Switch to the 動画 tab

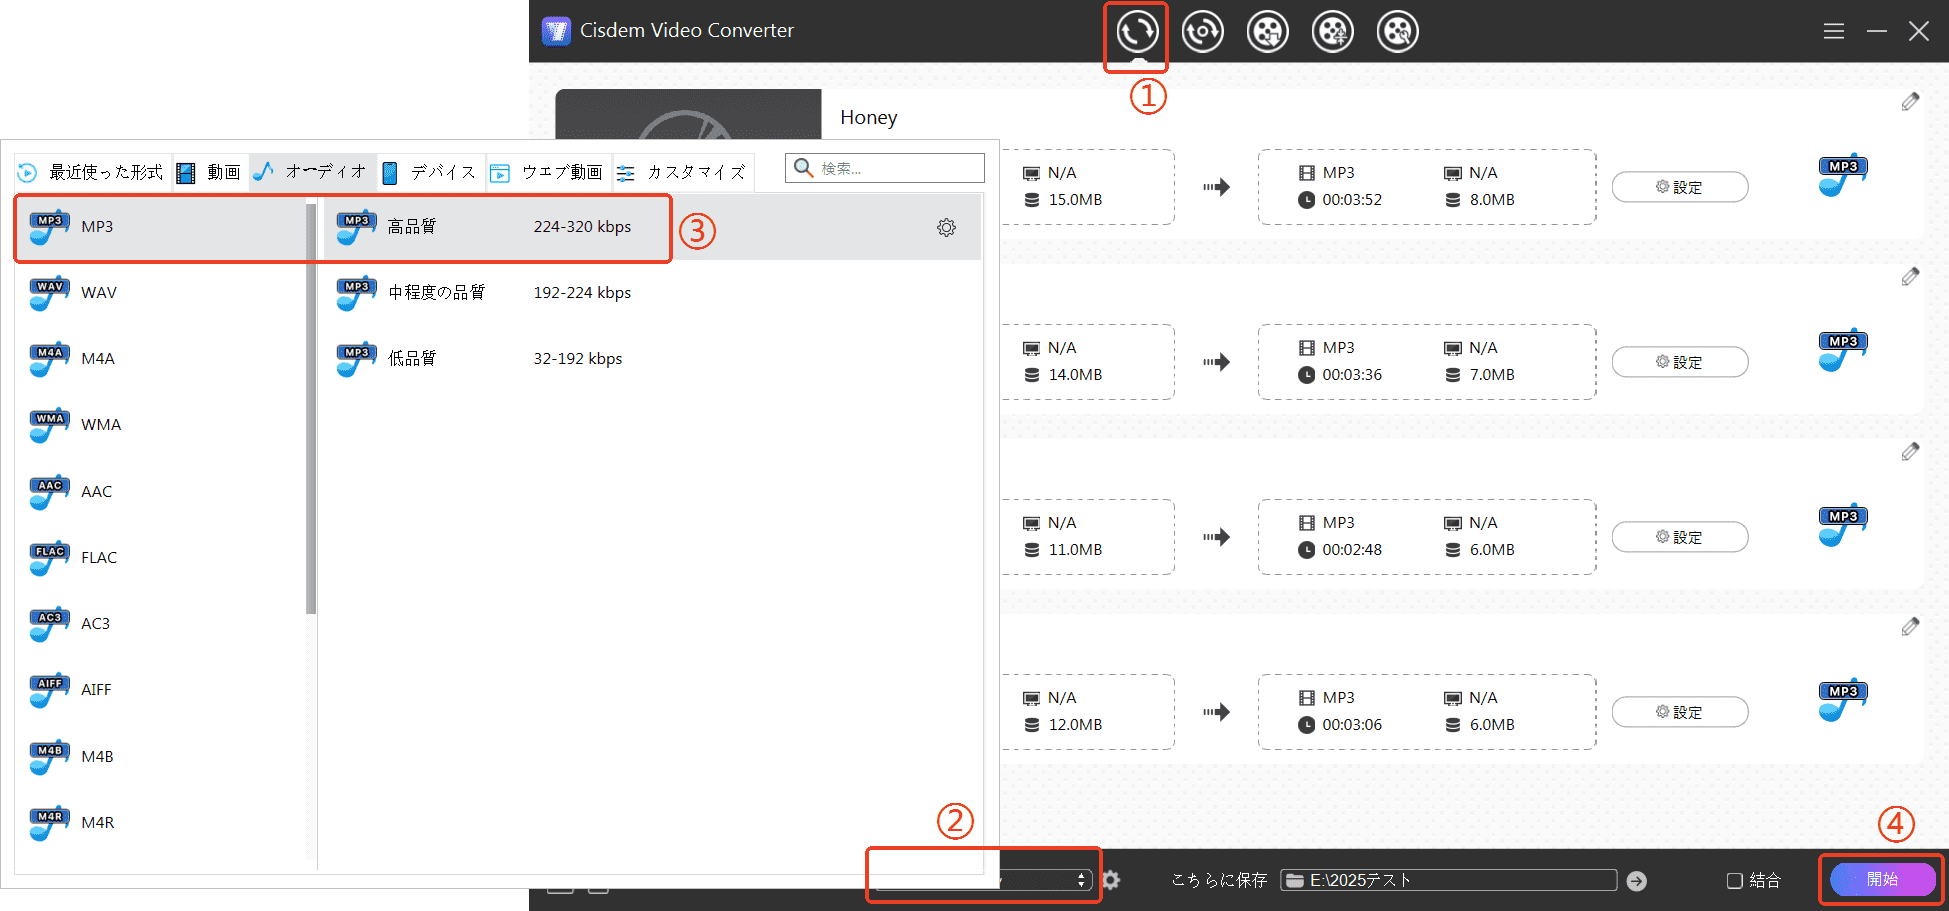click(210, 173)
